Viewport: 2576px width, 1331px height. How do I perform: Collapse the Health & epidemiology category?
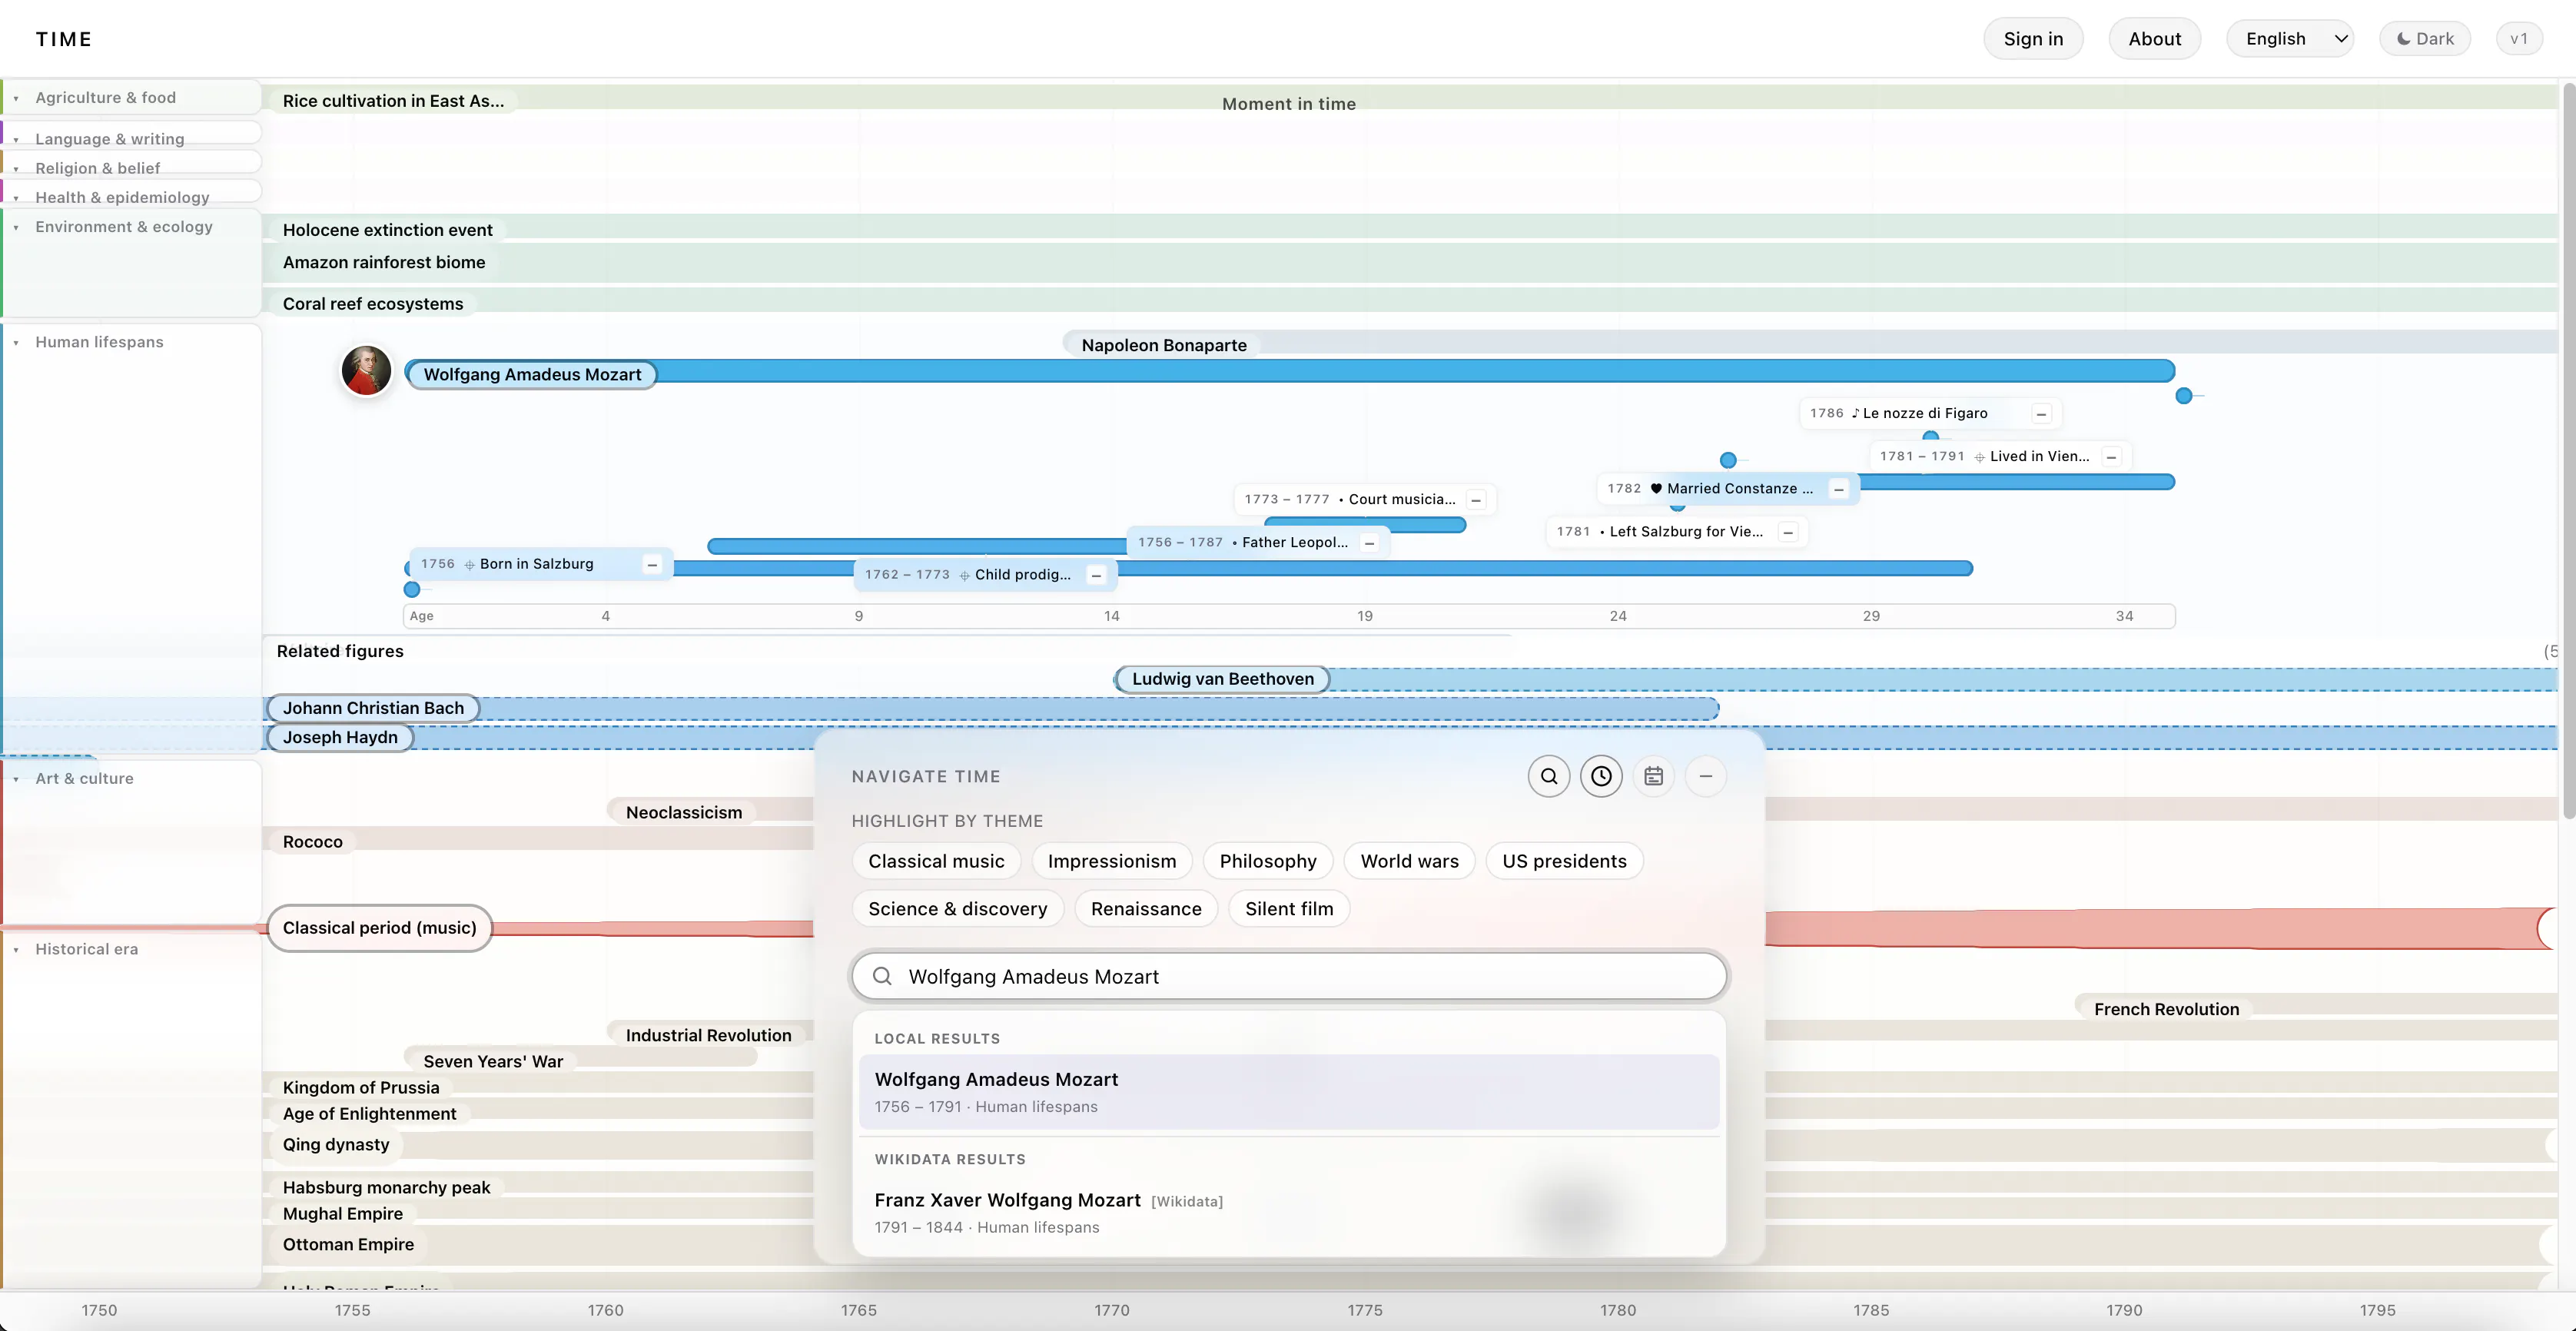pos(16,198)
